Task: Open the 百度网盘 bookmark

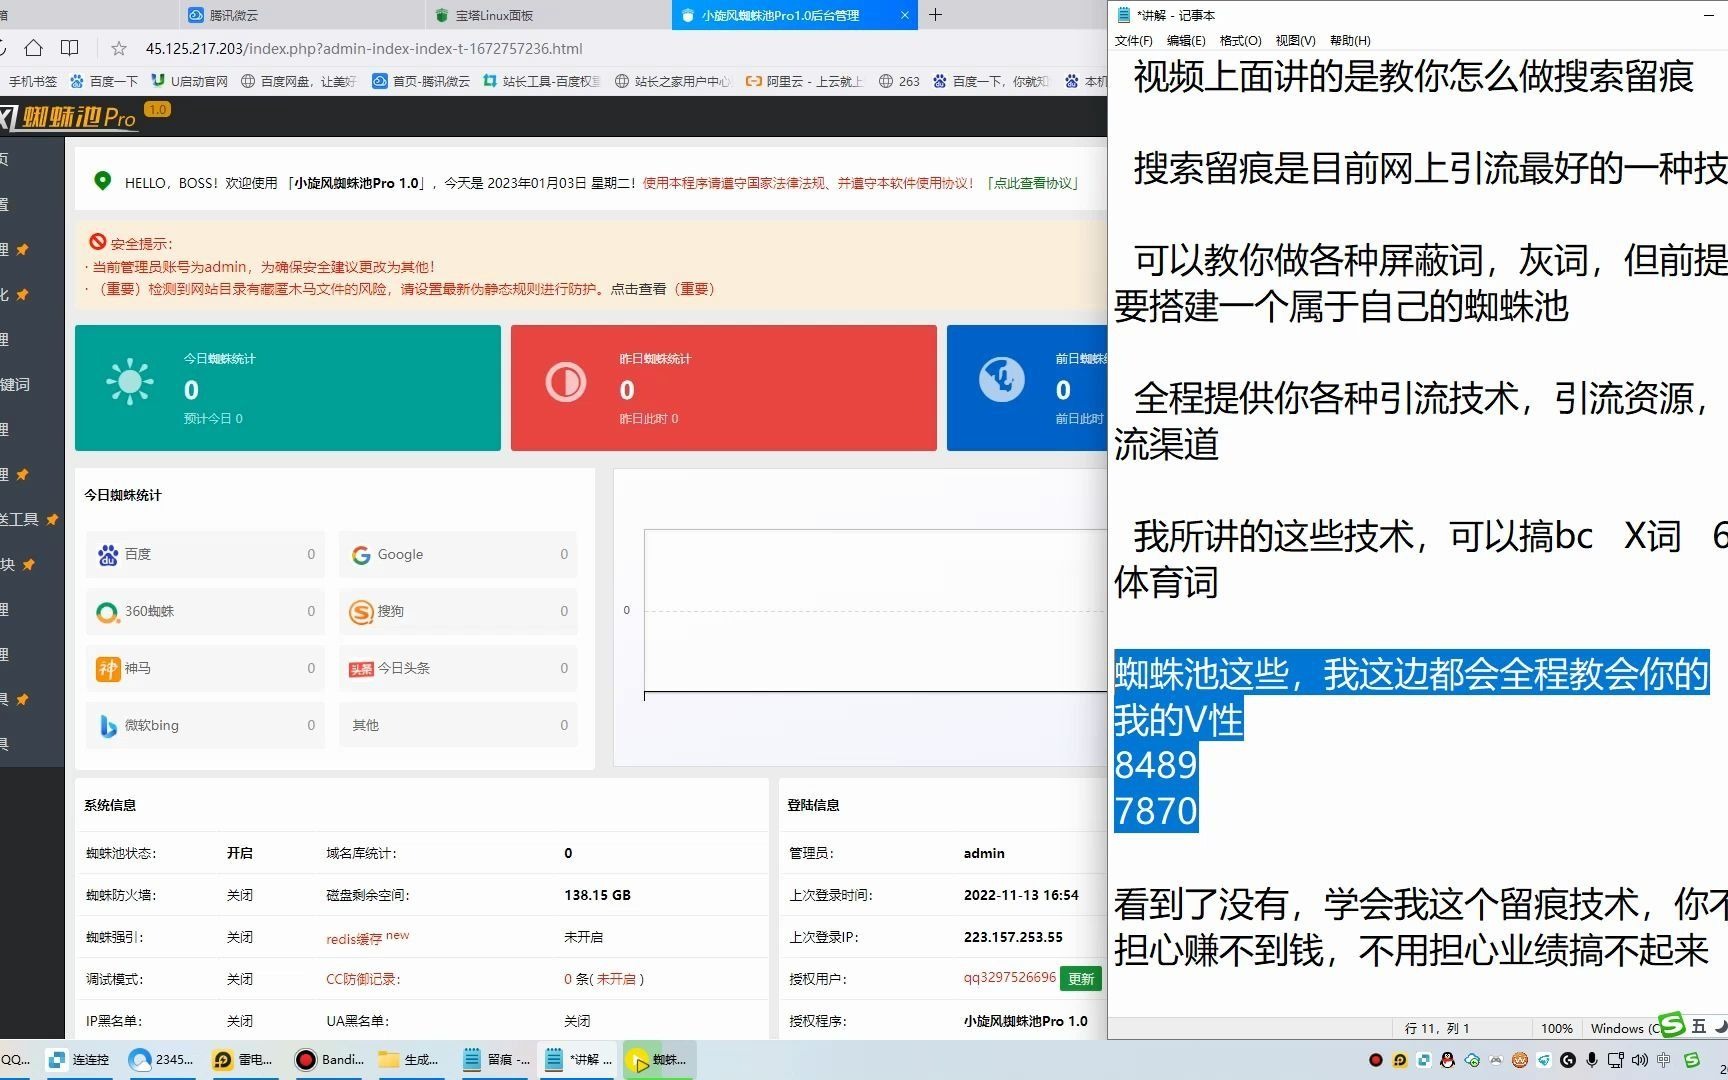Action: tap(299, 81)
